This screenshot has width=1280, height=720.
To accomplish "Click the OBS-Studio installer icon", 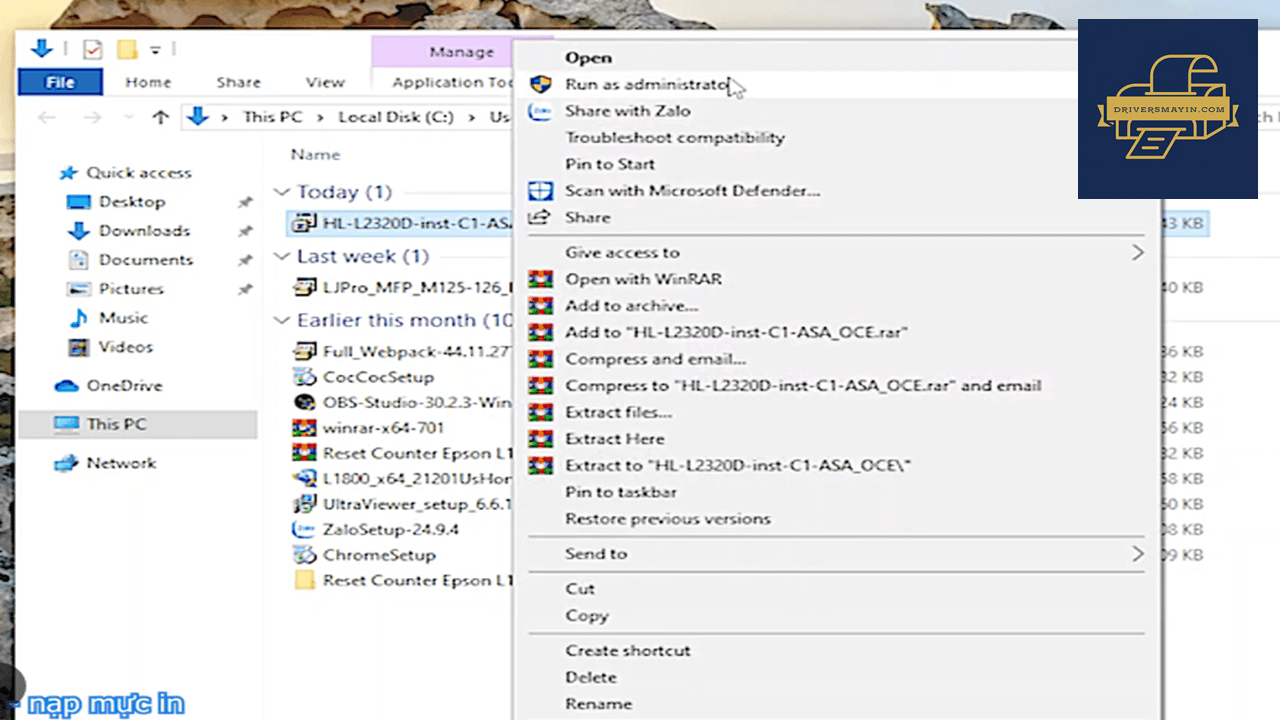I will click(x=305, y=402).
